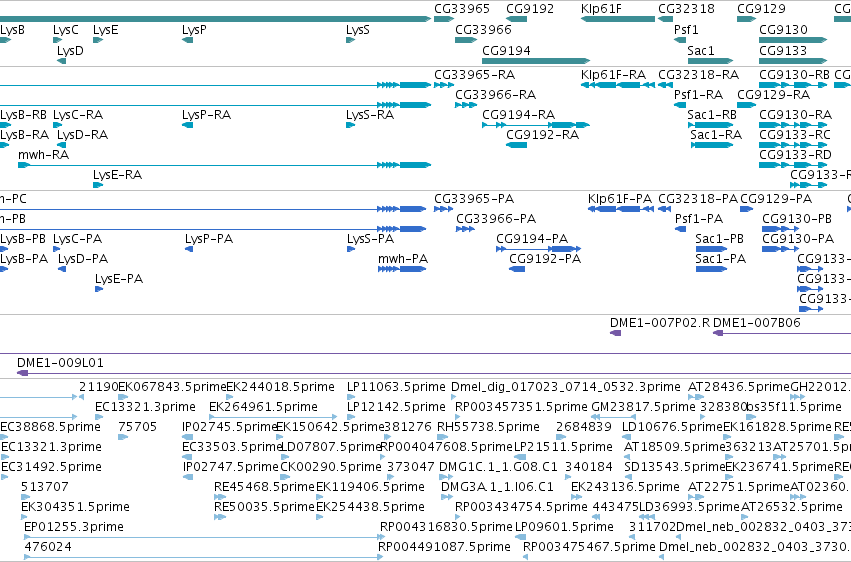851x562 pixels.
Task: Click the LysS gene label
Action: (x=358, y=30)
